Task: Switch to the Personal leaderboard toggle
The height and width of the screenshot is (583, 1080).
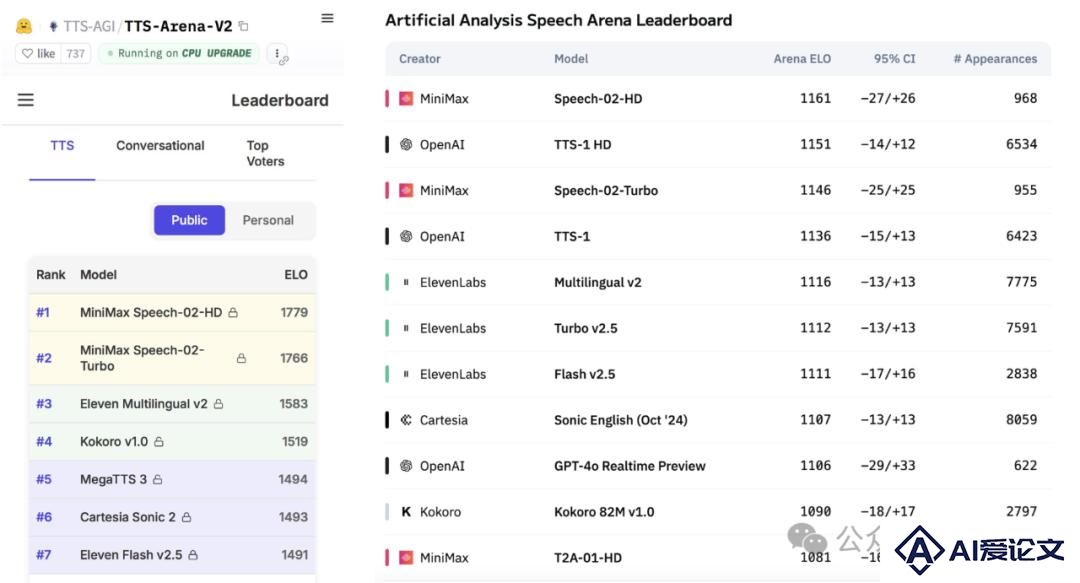Action: (x=268, y=220)
